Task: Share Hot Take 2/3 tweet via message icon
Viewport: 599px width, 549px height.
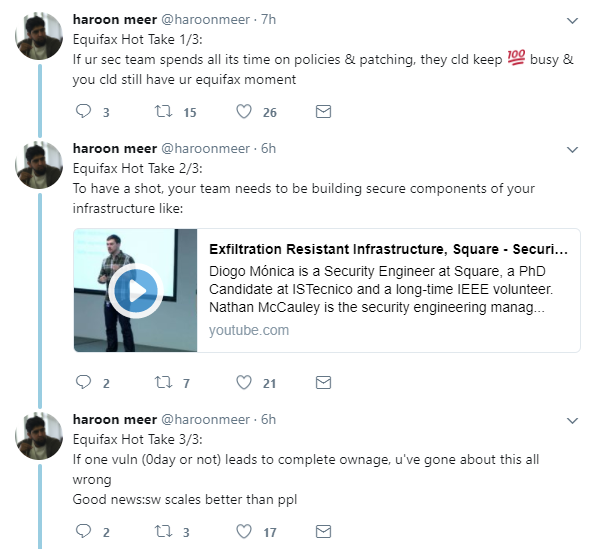Action: click(323, 382)
